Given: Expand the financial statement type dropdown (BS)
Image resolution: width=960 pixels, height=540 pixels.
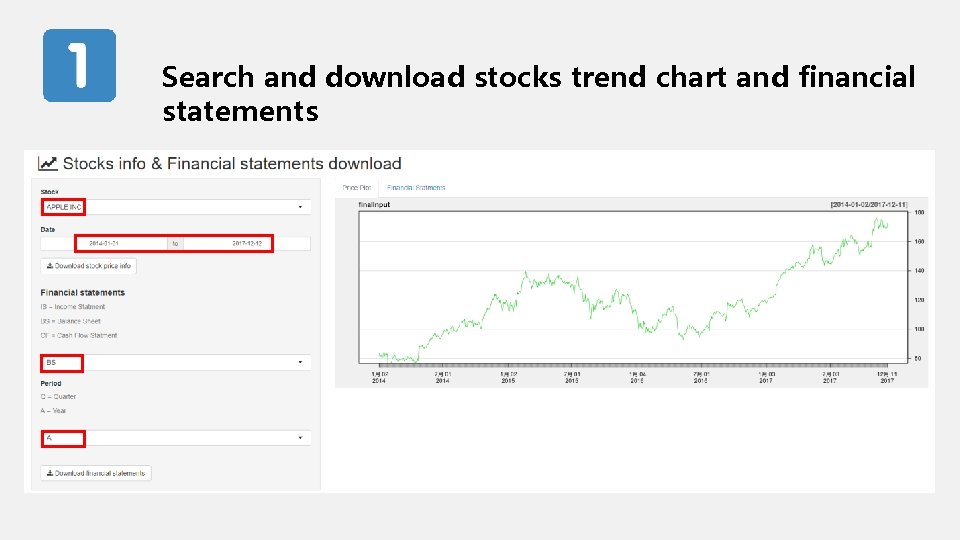Looking at the screenshot, I should 175,362.
